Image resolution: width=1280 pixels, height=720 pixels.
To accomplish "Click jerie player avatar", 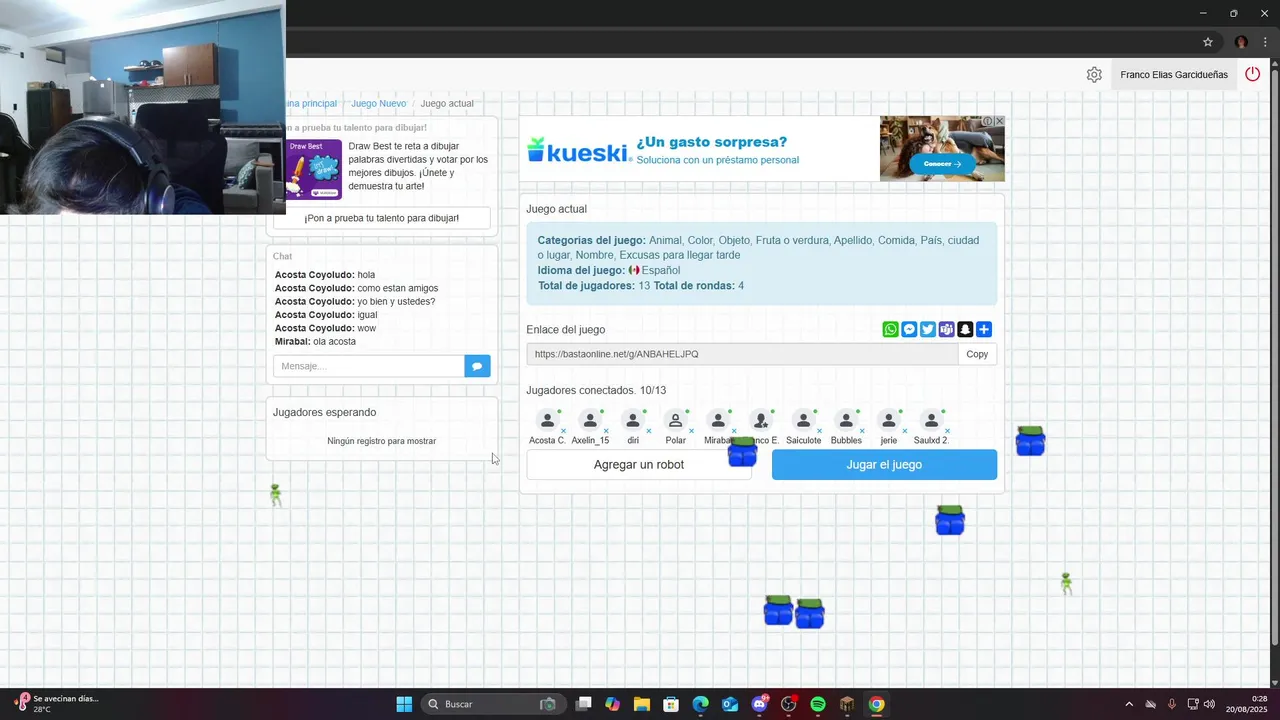I will [889, 421].
